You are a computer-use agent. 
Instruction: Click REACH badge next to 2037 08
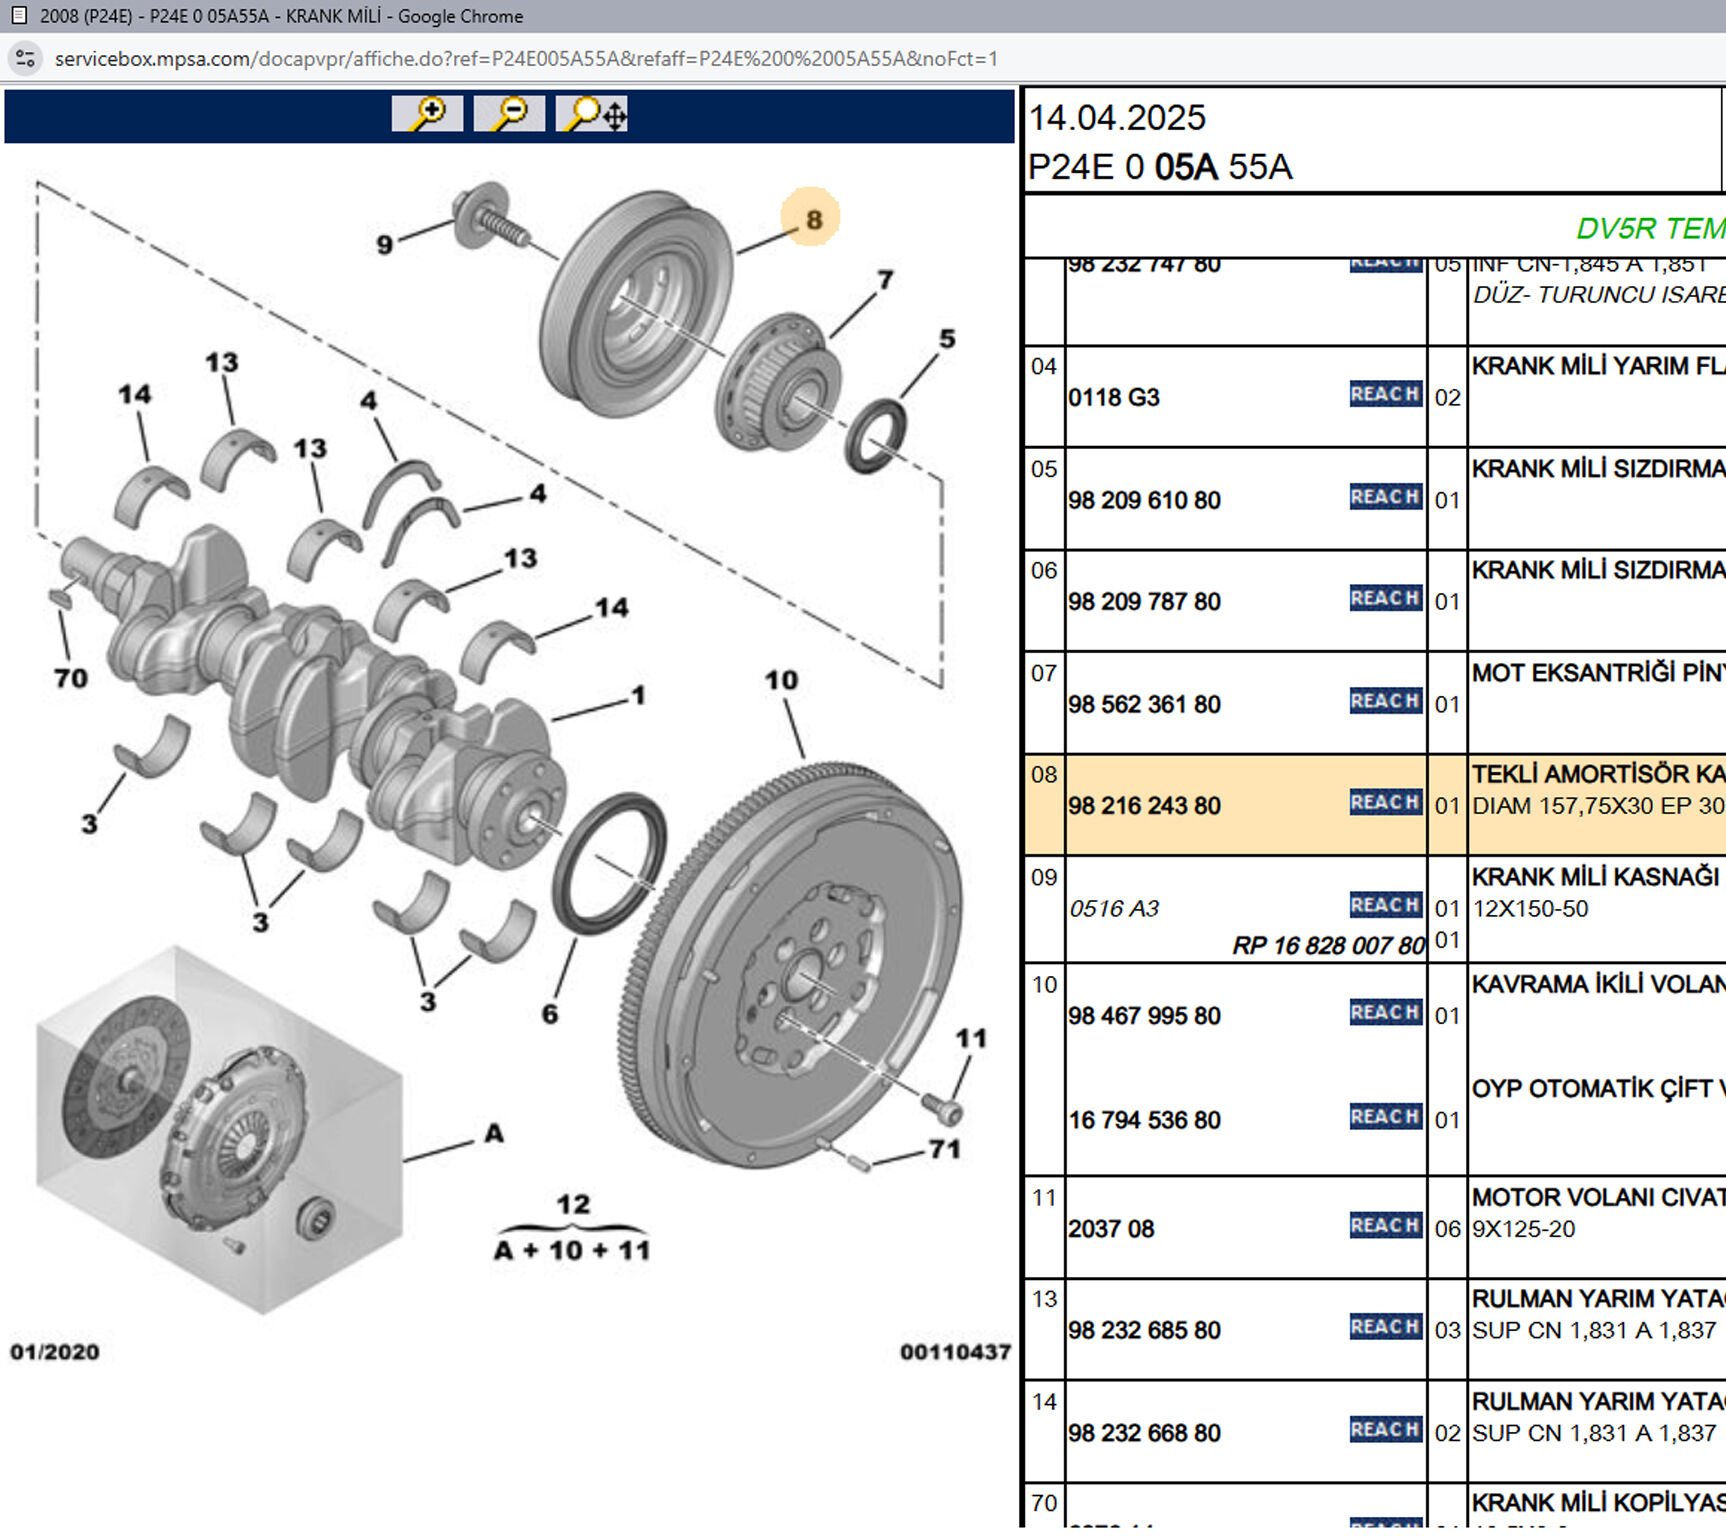[x=1385, y=1226]
